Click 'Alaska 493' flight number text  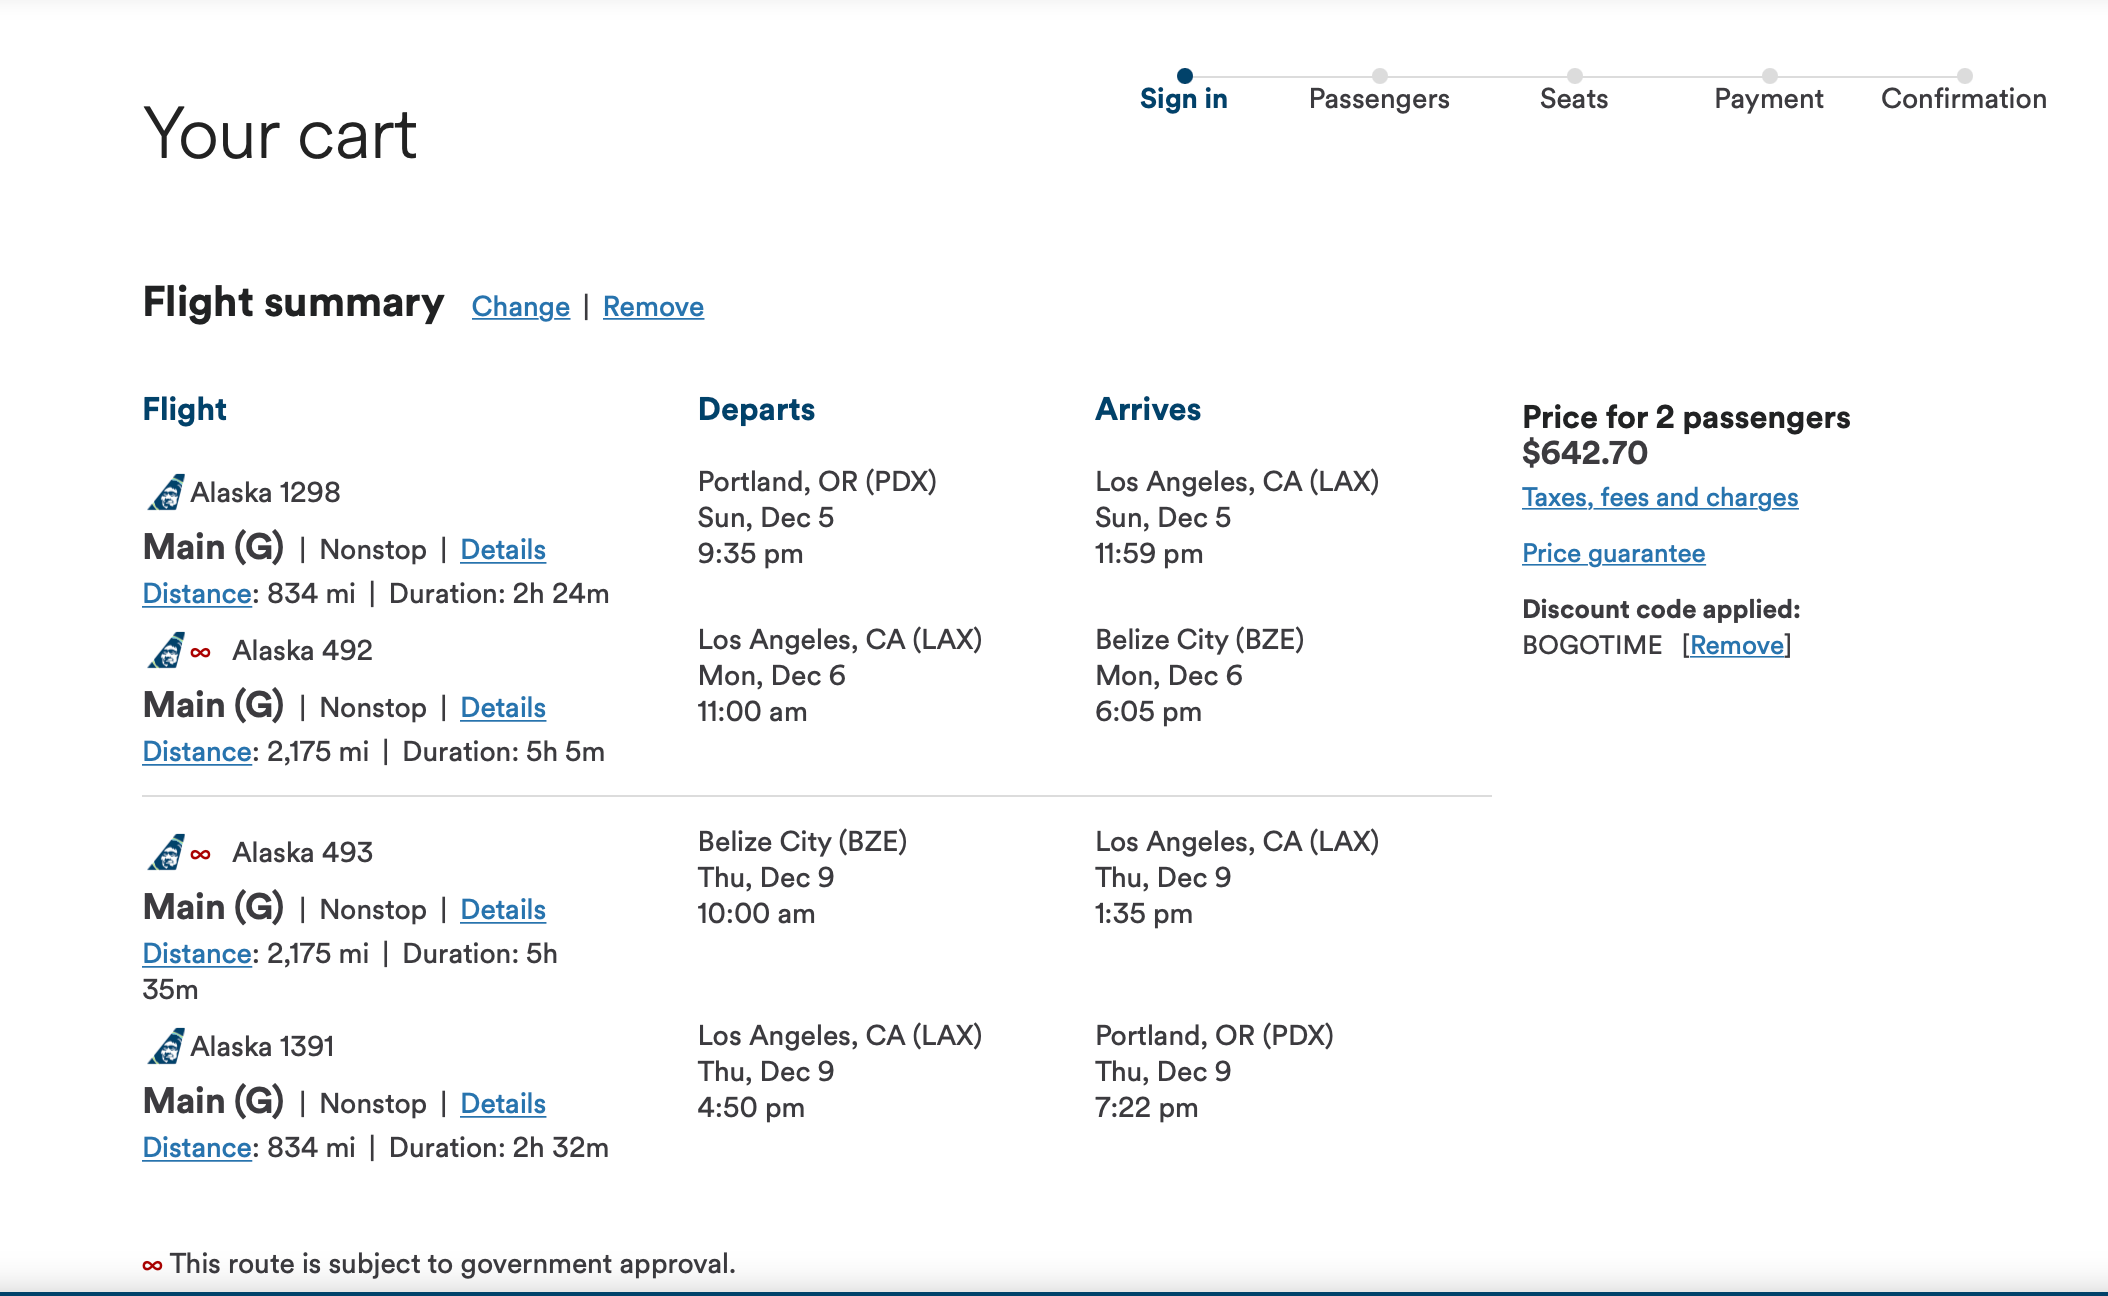pyautogui.click(x=302, y=852)
